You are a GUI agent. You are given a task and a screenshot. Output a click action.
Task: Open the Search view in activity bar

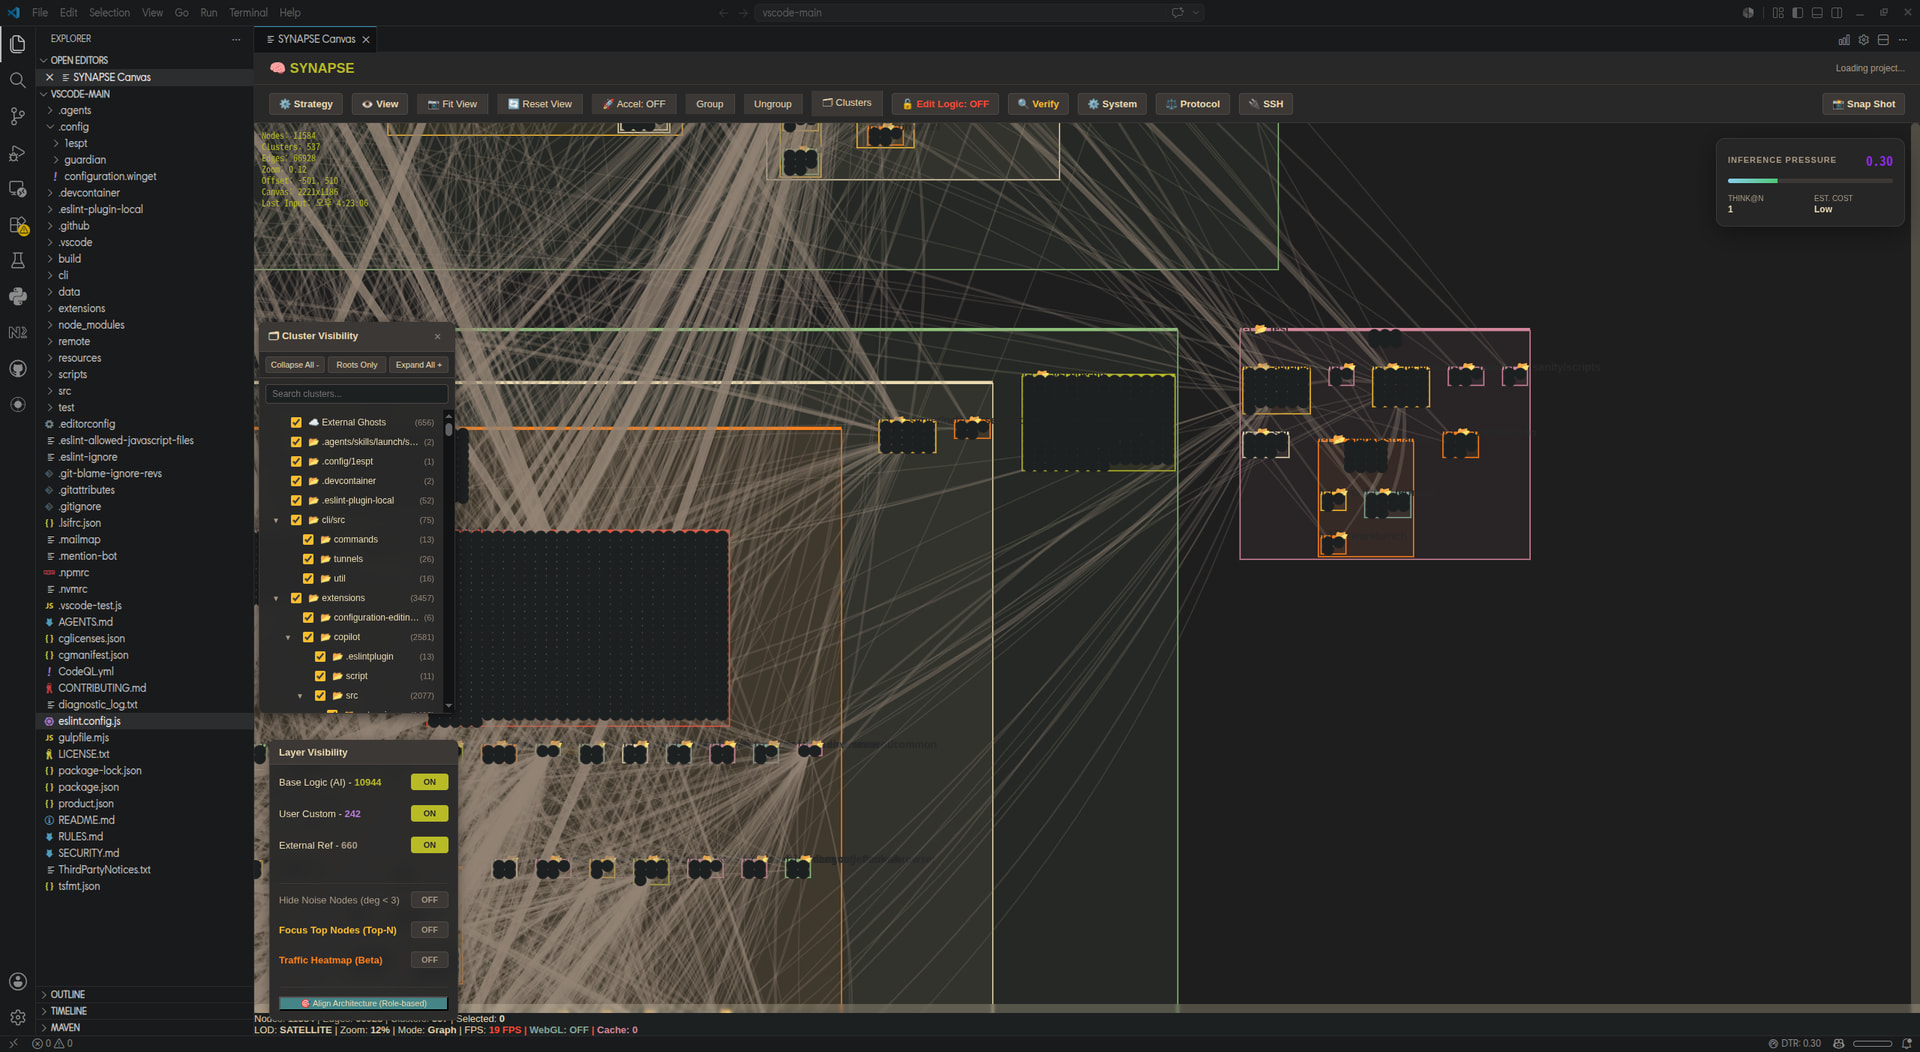(17, 80)
